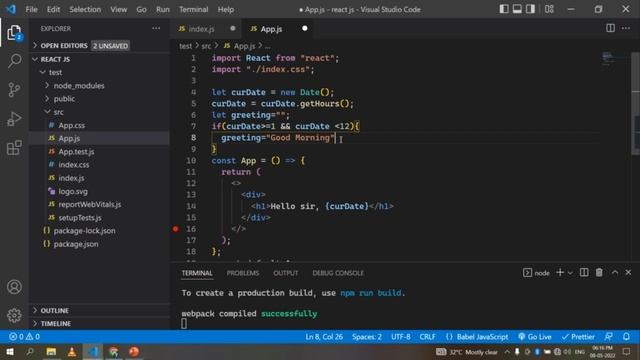Image resolution: width=640 pixels, height=360 pixels.
Task: Open package-lock.json file
Action: [99, 231]
